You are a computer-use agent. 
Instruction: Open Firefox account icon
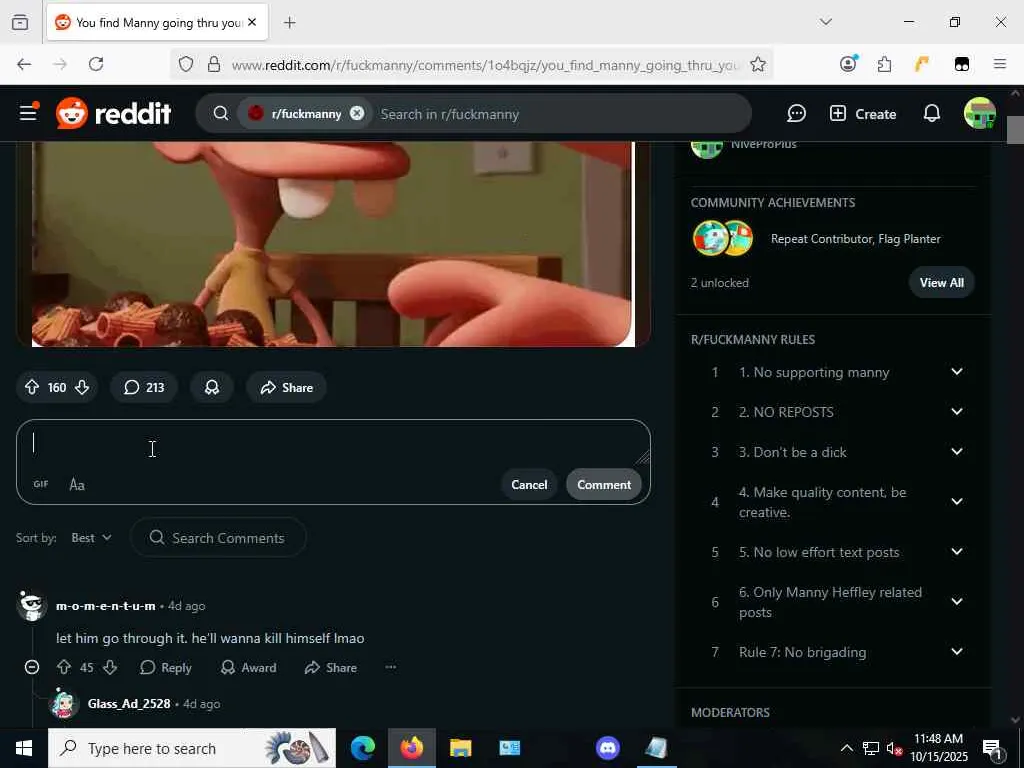(848, 63)
